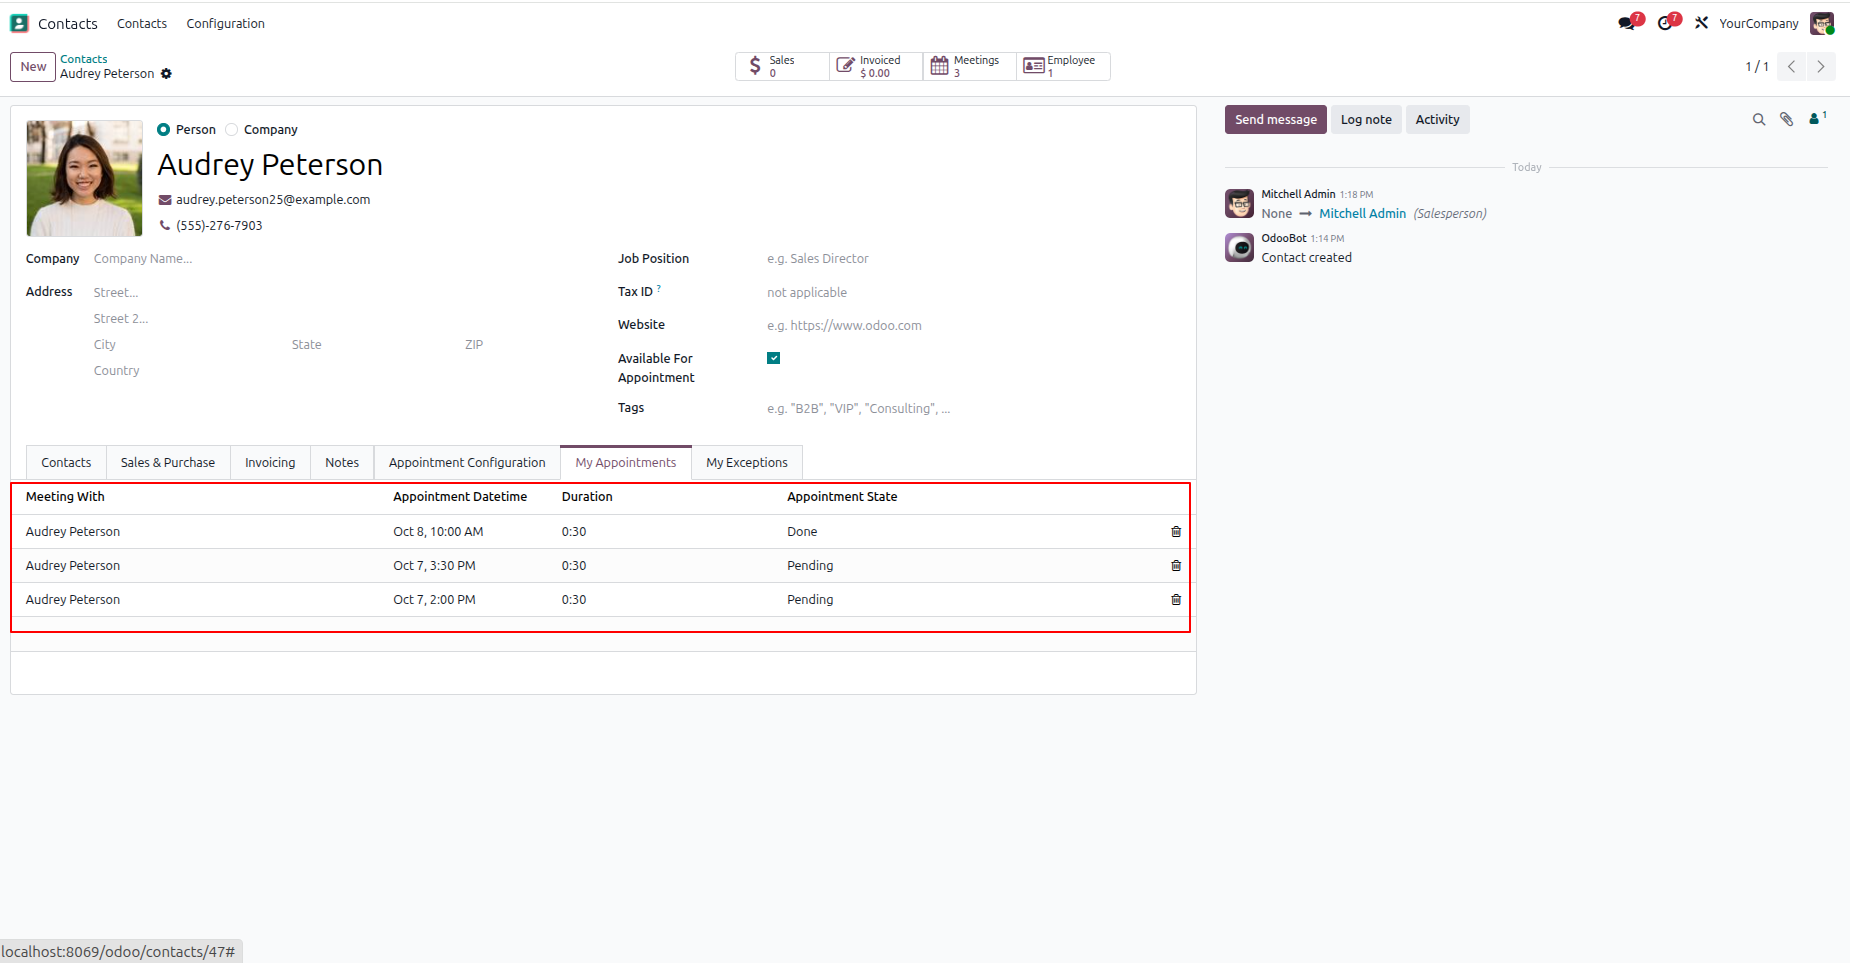Sort by Appointment Datetime column
The width and height of the screenshot is (1850, 963).
pos(460,497)
